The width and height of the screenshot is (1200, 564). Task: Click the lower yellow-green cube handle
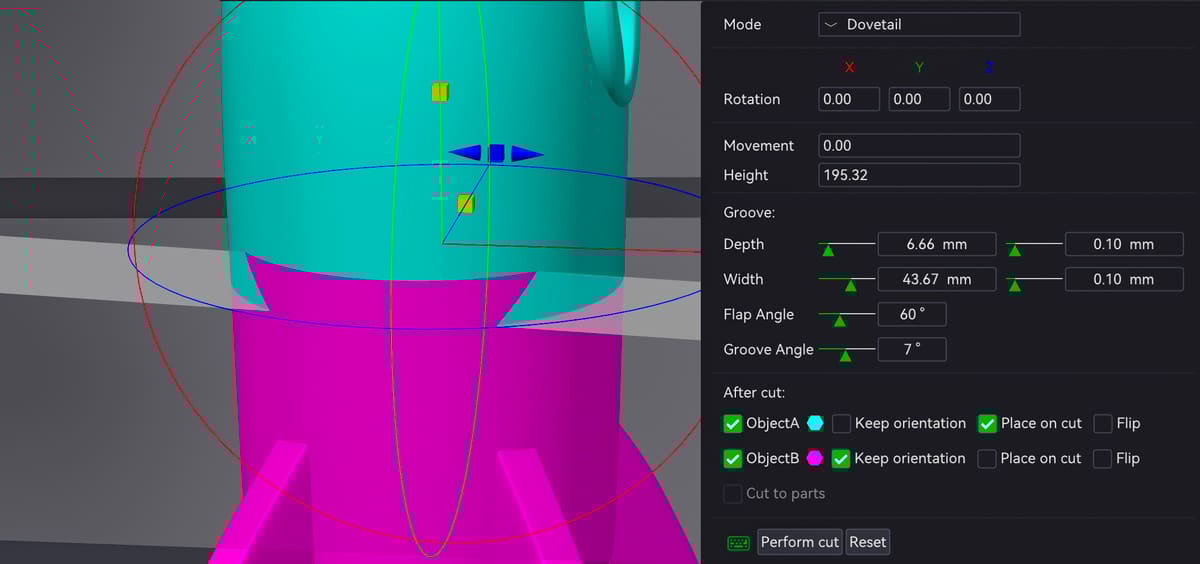click(465, 203)
